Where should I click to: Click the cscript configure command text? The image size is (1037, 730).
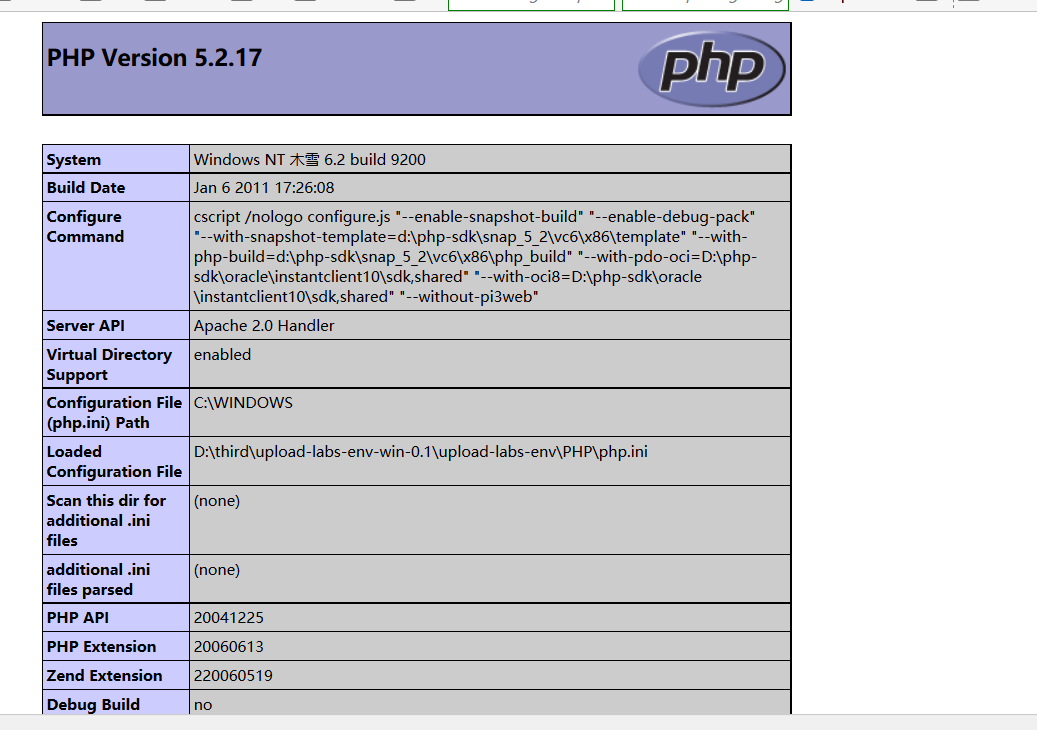coord(476,257)
